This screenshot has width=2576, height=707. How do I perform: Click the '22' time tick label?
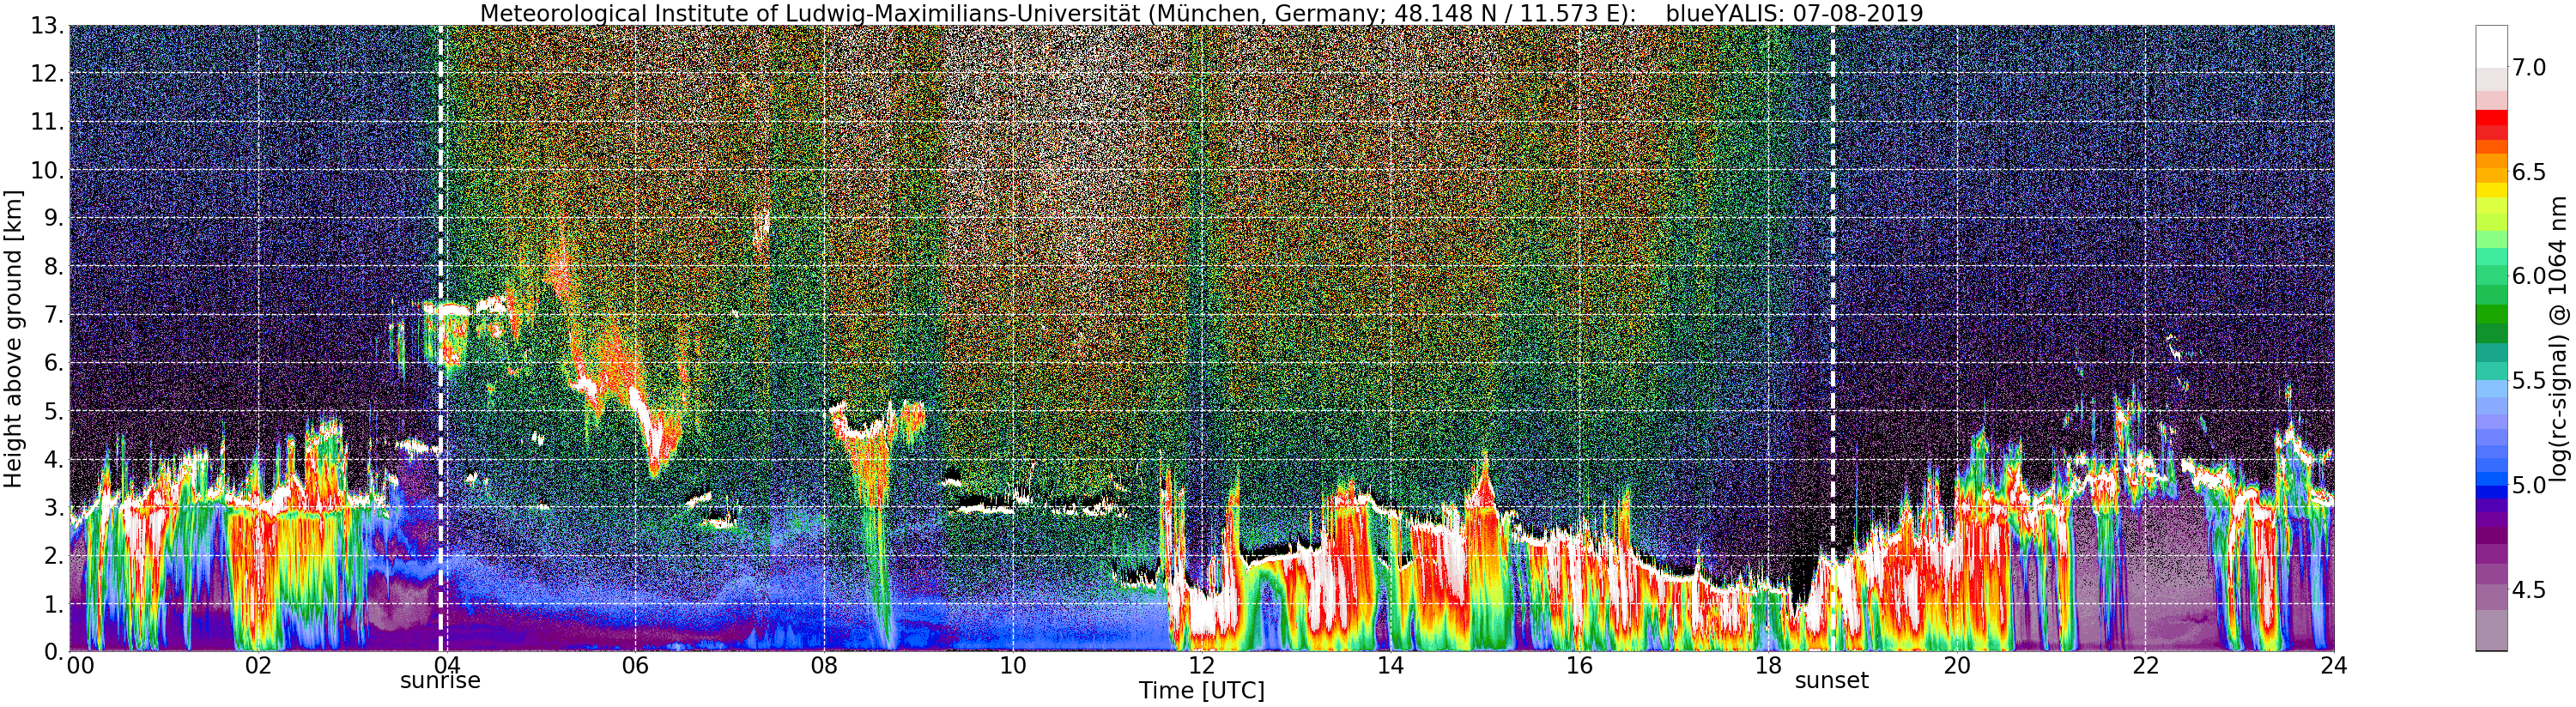2145,665
